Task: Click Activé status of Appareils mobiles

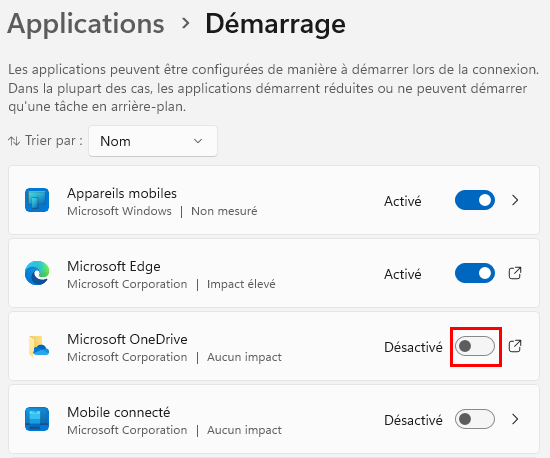Action: (x=403, y=201)
